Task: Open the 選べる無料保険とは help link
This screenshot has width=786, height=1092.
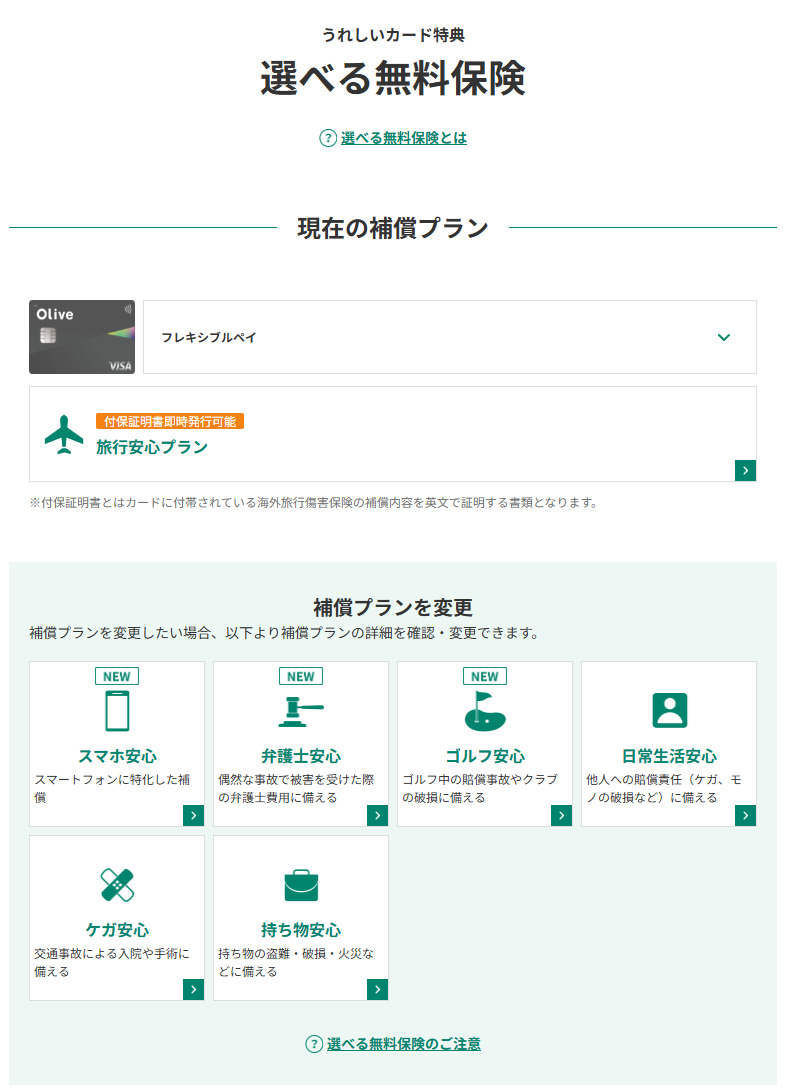Action: [403, 139]
